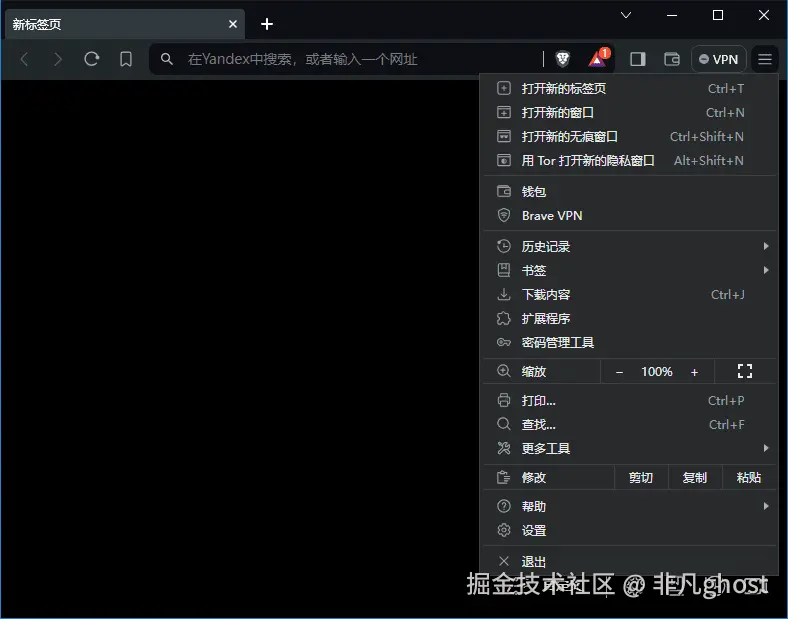Image resolution: width=788 pixels, height=619 pixels.
Task: Minimize the browser window
Action: [672, 15]
